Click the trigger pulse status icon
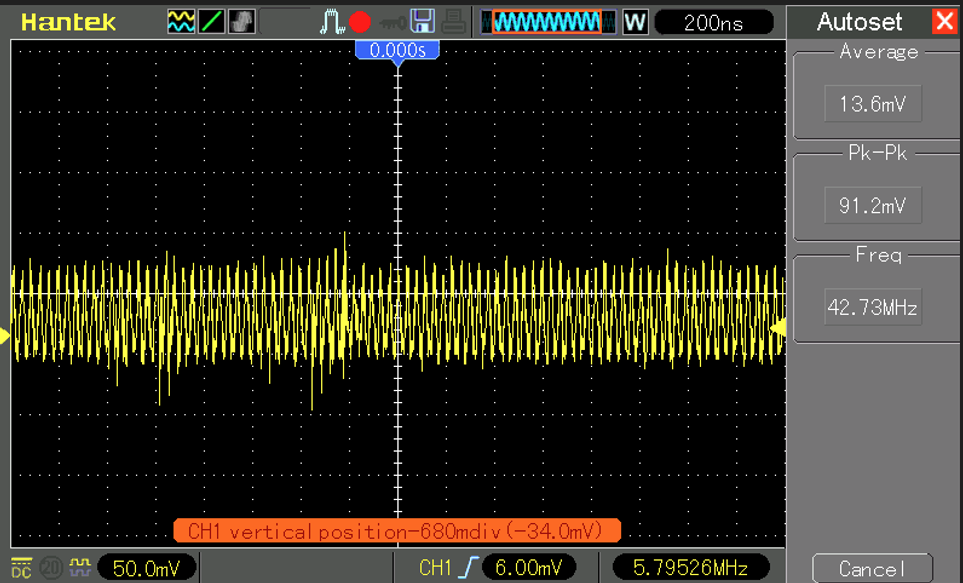This screenshot has width=963, height=583. point(332,21)
